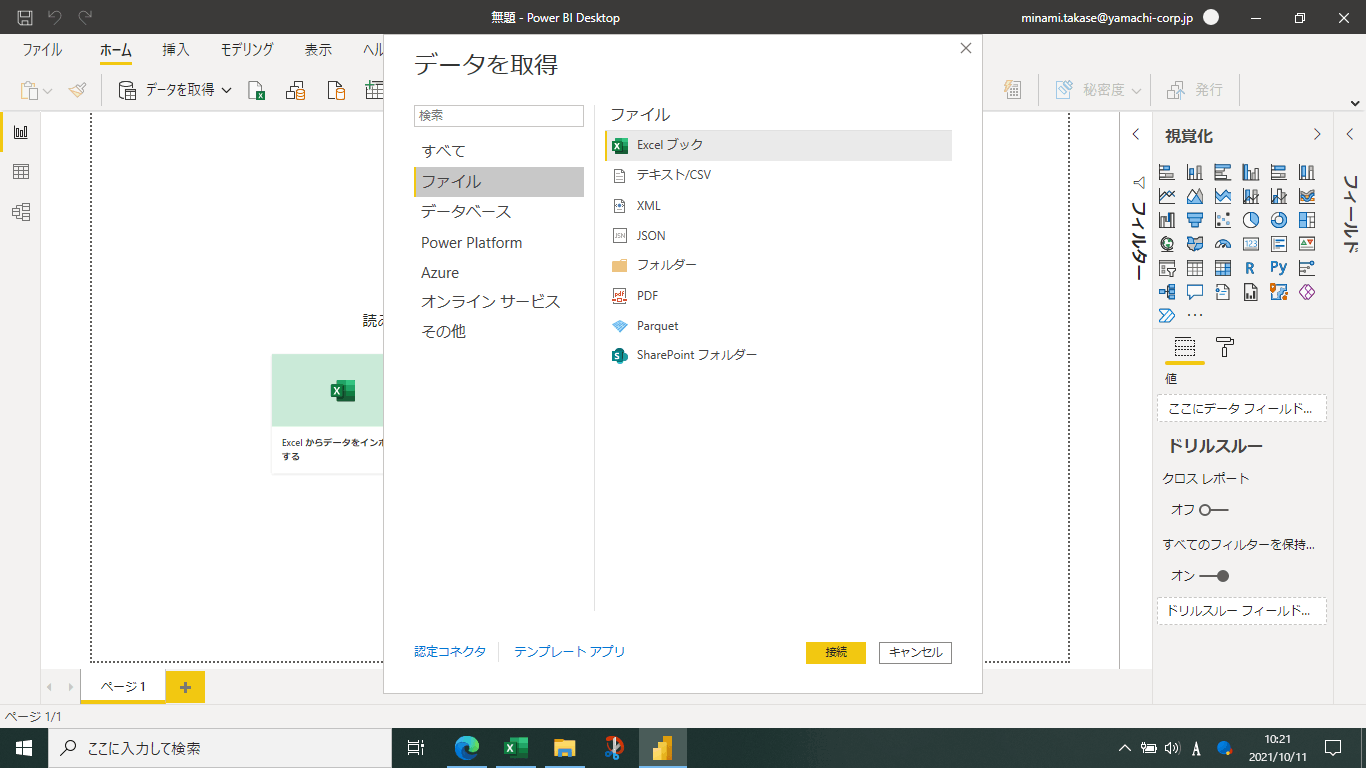Select the Power Automate visual
The image size is (1366, 768).
click(x=1167, y=316)
